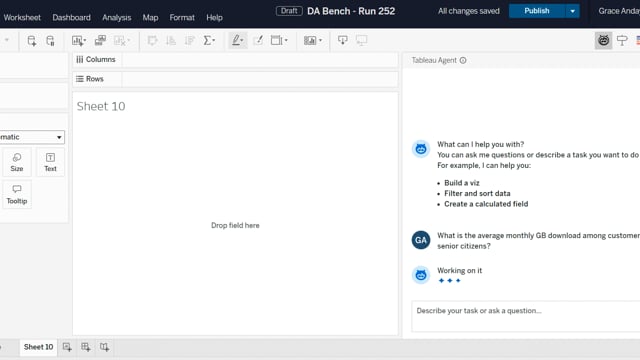Click the Publish button
This screenshot has width=640, height=360.
tap(537, 11)
